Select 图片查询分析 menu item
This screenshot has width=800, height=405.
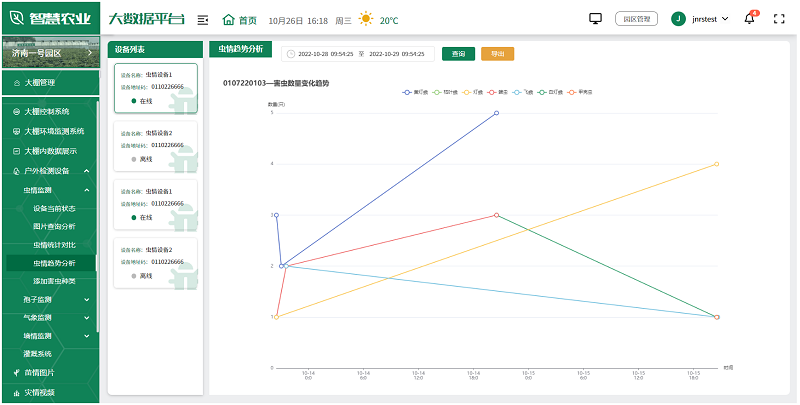[54, 226]
